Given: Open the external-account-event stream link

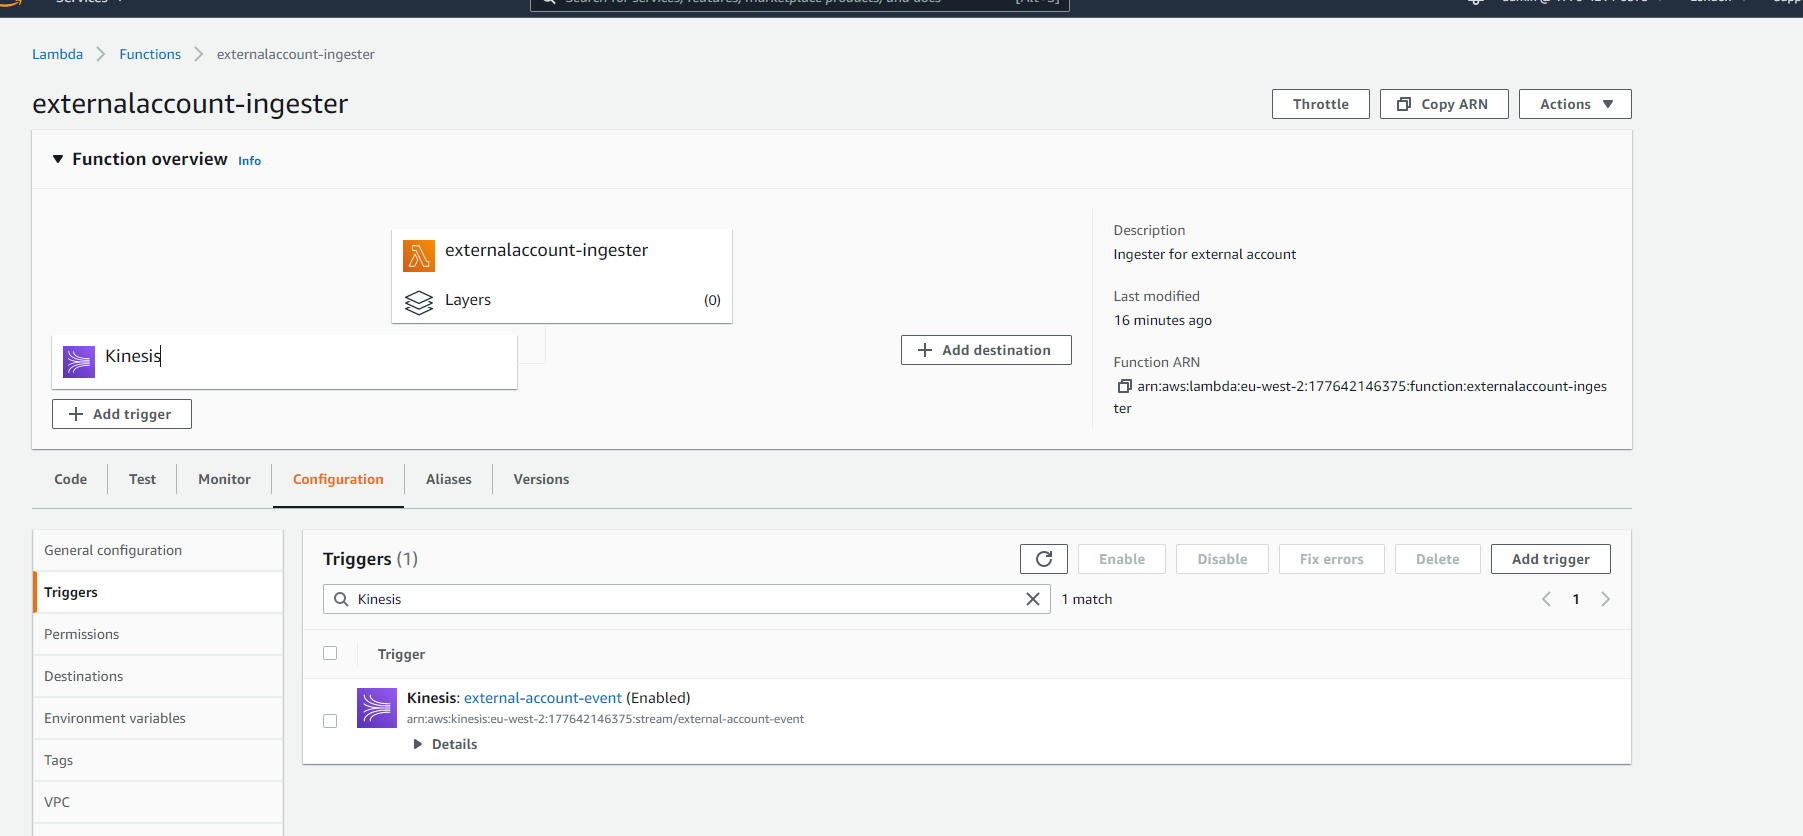Looking at the screenshot, I should 543,698.
